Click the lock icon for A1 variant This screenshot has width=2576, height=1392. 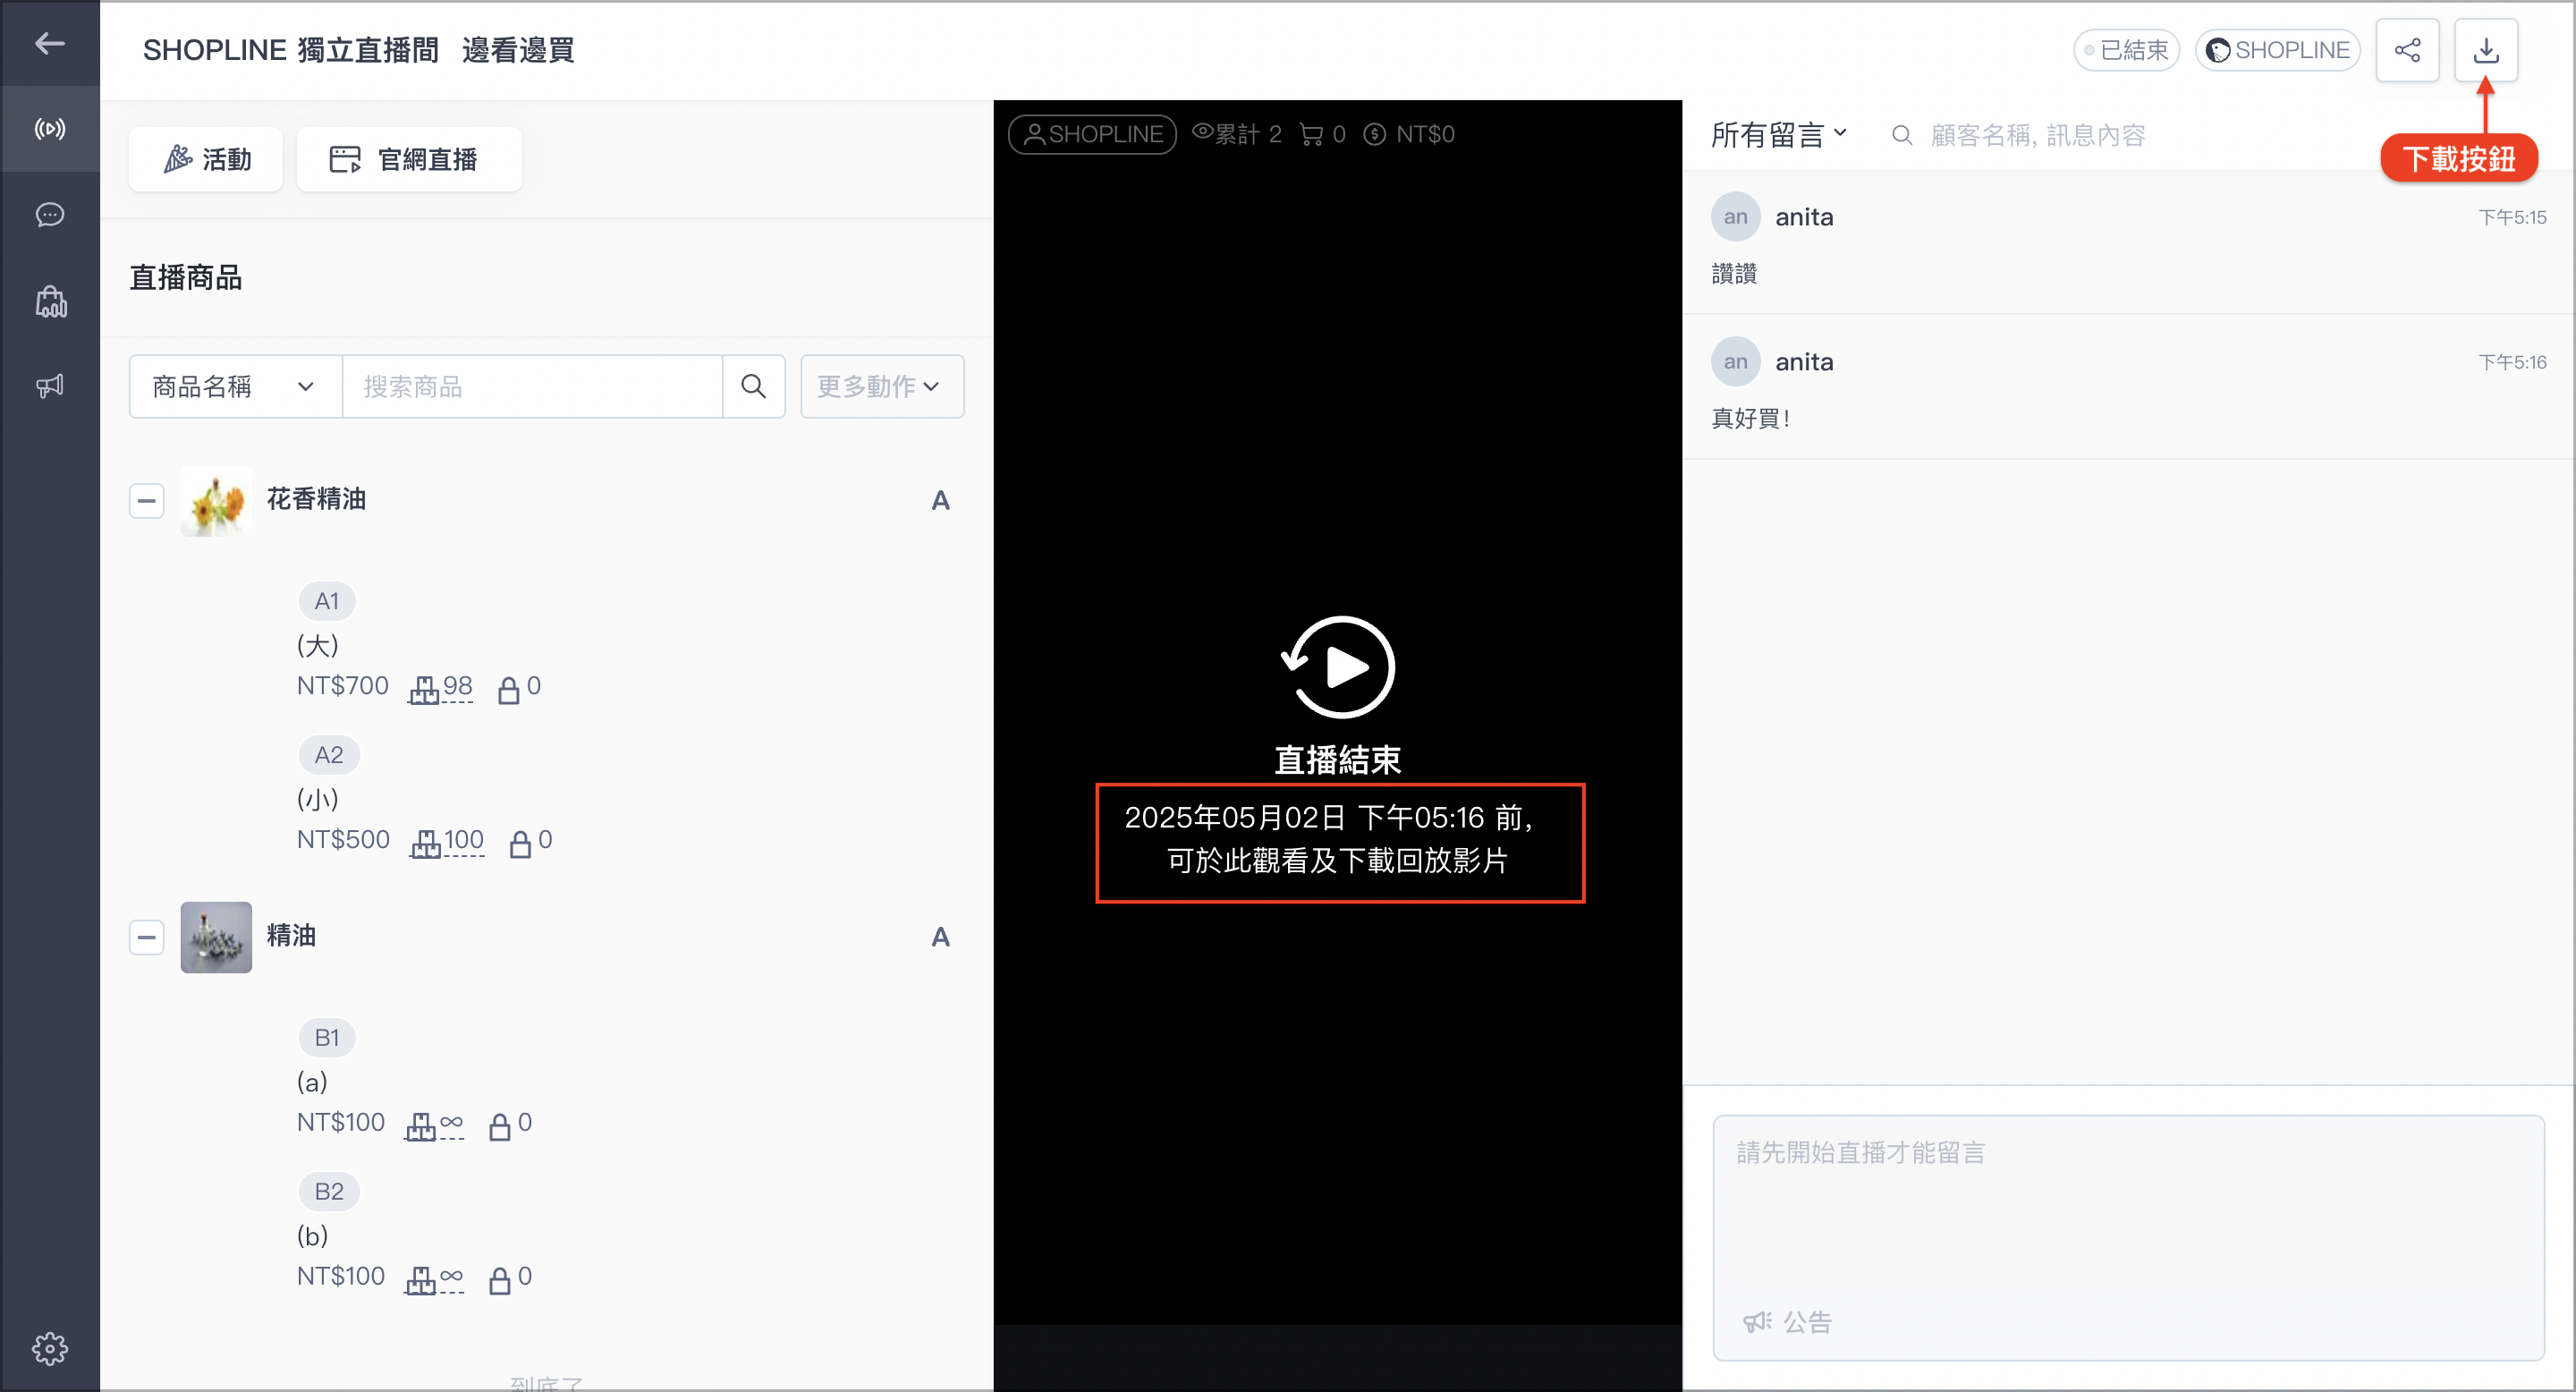508,689
